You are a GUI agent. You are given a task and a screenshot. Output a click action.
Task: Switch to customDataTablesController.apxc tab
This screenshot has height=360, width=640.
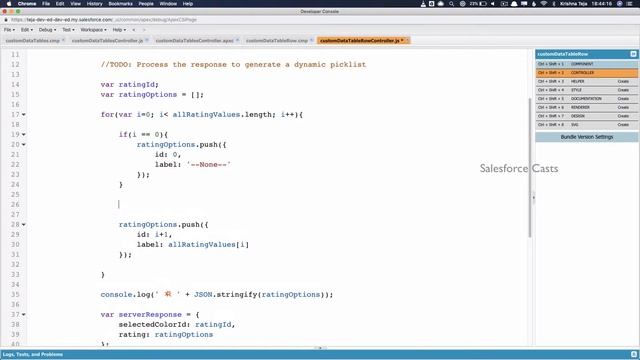click(x=194, y=40)
